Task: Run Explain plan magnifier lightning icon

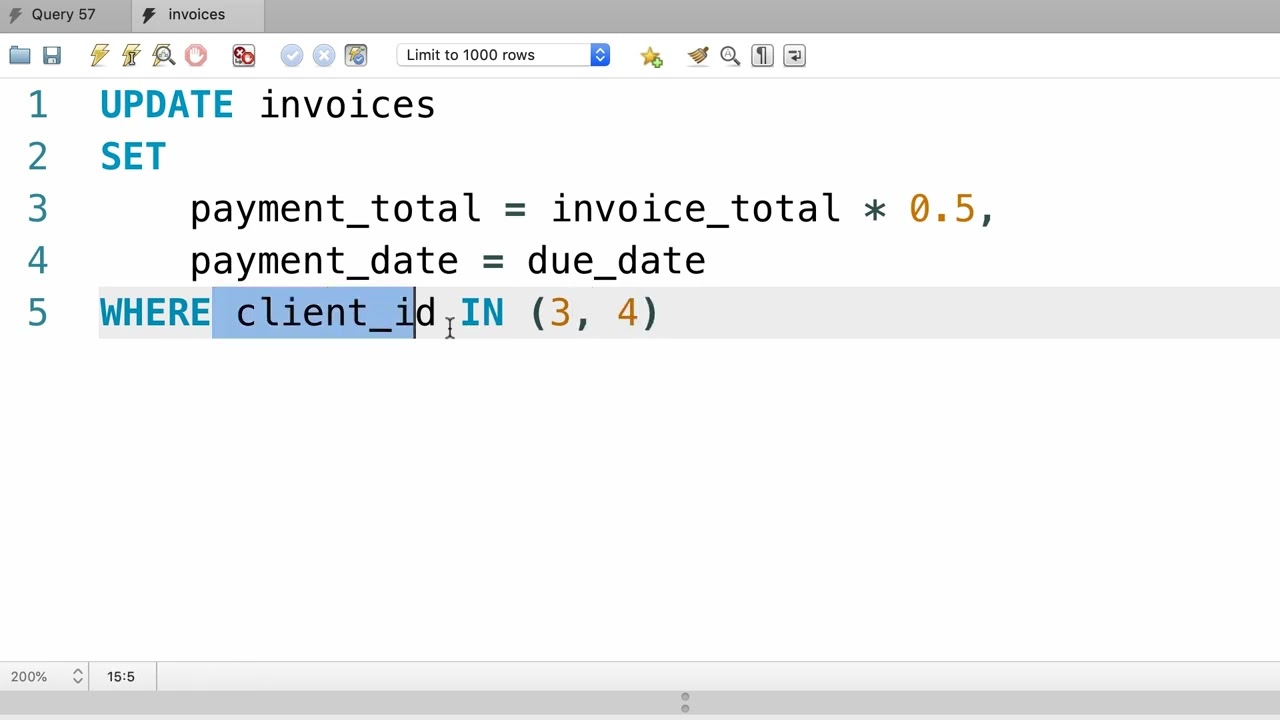Action: [164, 56]
